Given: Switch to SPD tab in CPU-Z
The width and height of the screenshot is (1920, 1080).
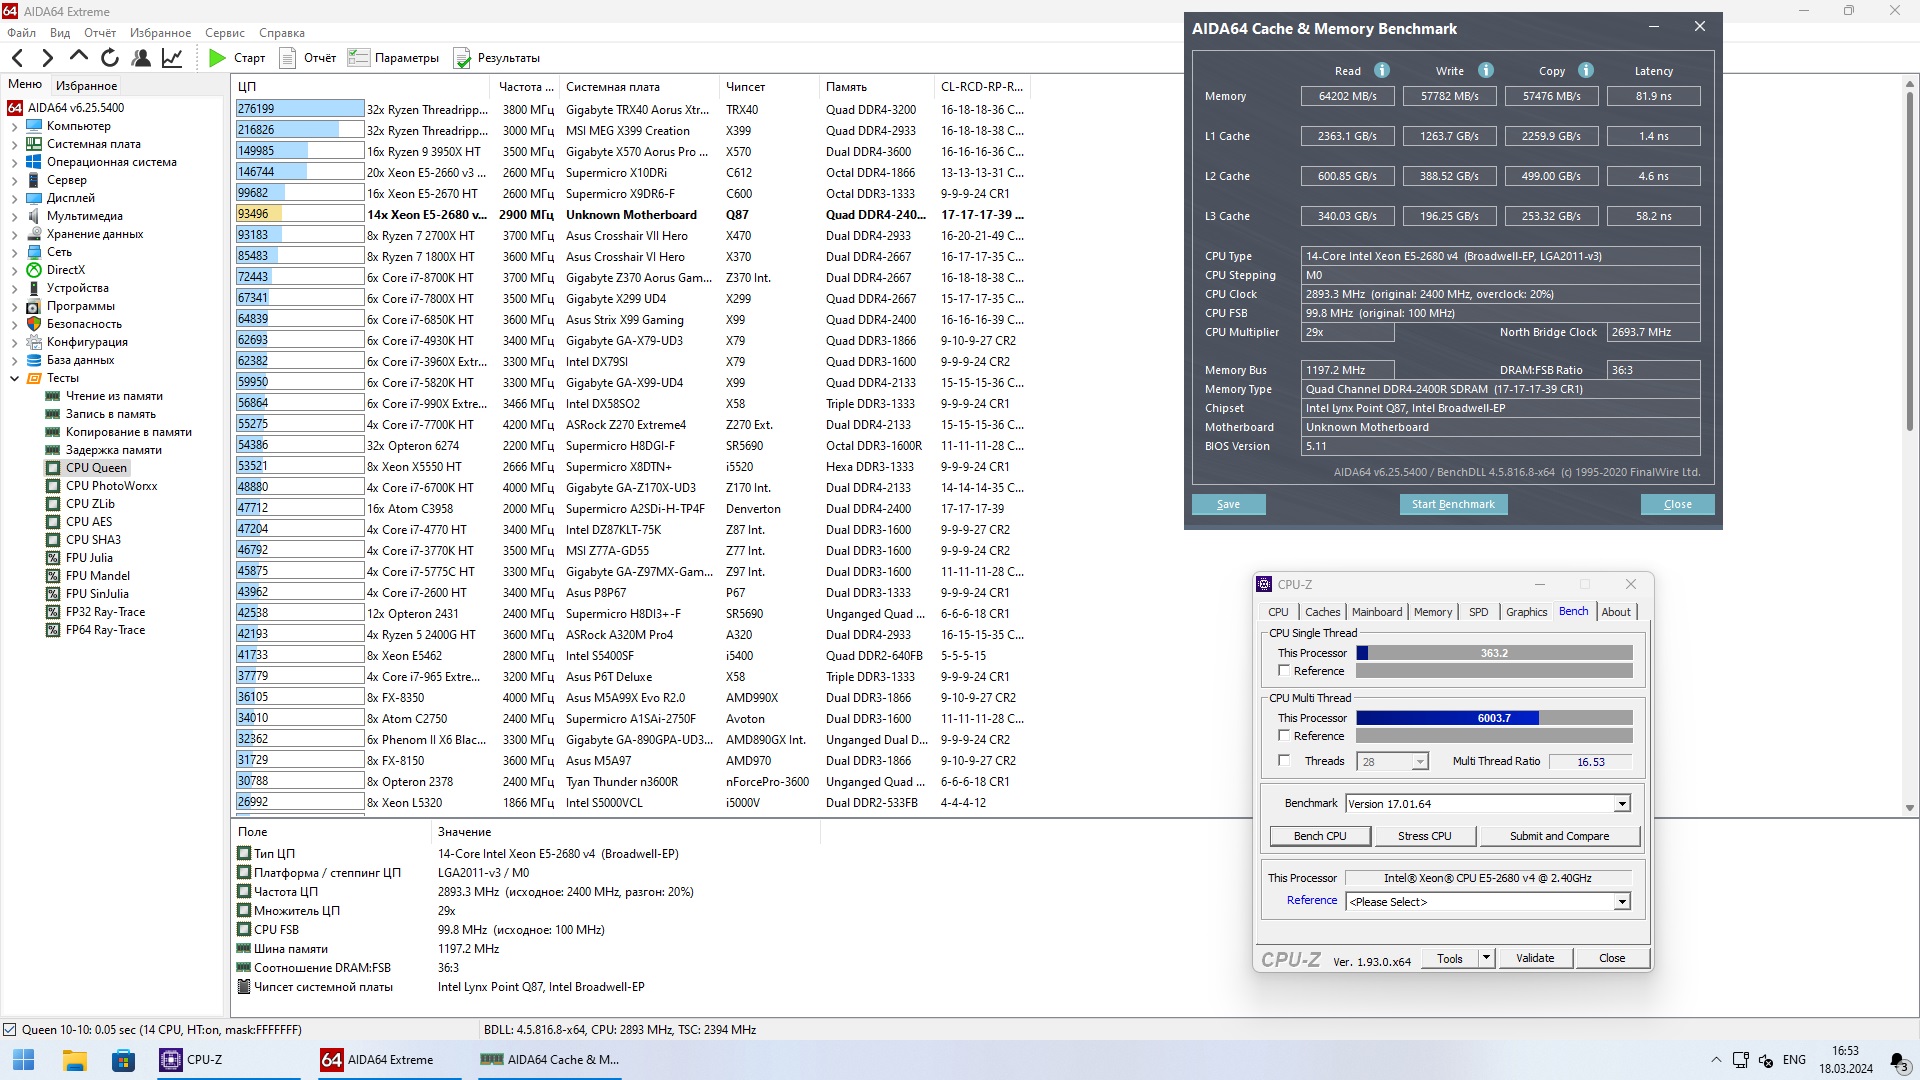Looking at the screenshot, I should [1478, 612].
